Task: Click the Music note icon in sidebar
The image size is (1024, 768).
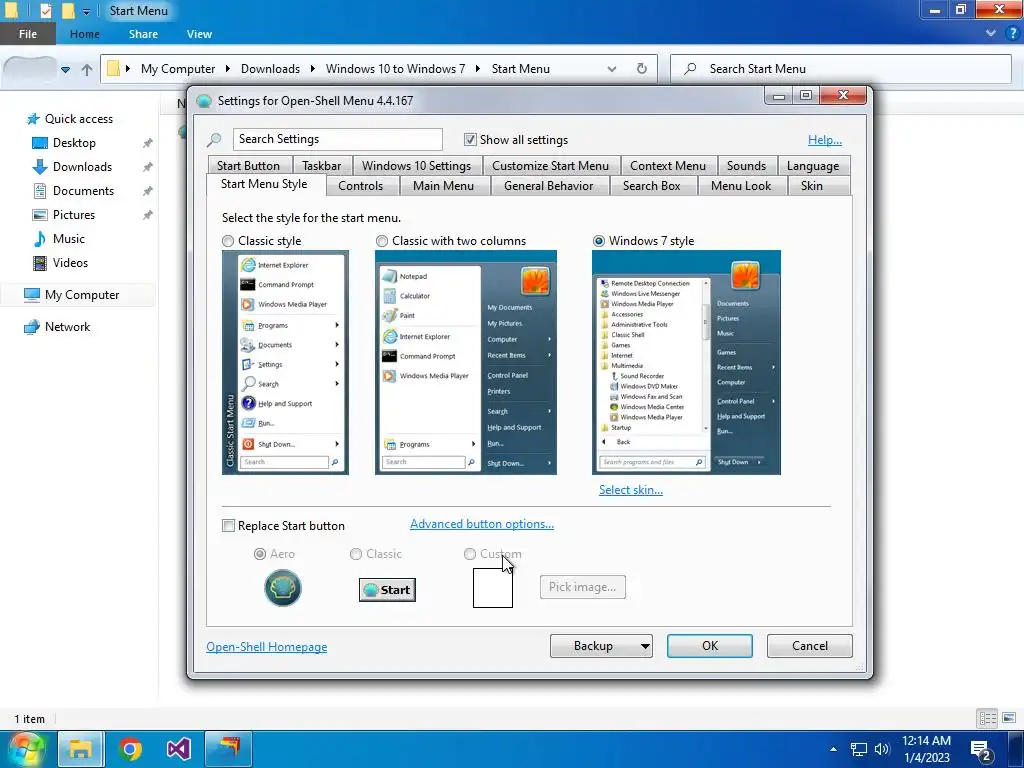Action: point(40,239)
